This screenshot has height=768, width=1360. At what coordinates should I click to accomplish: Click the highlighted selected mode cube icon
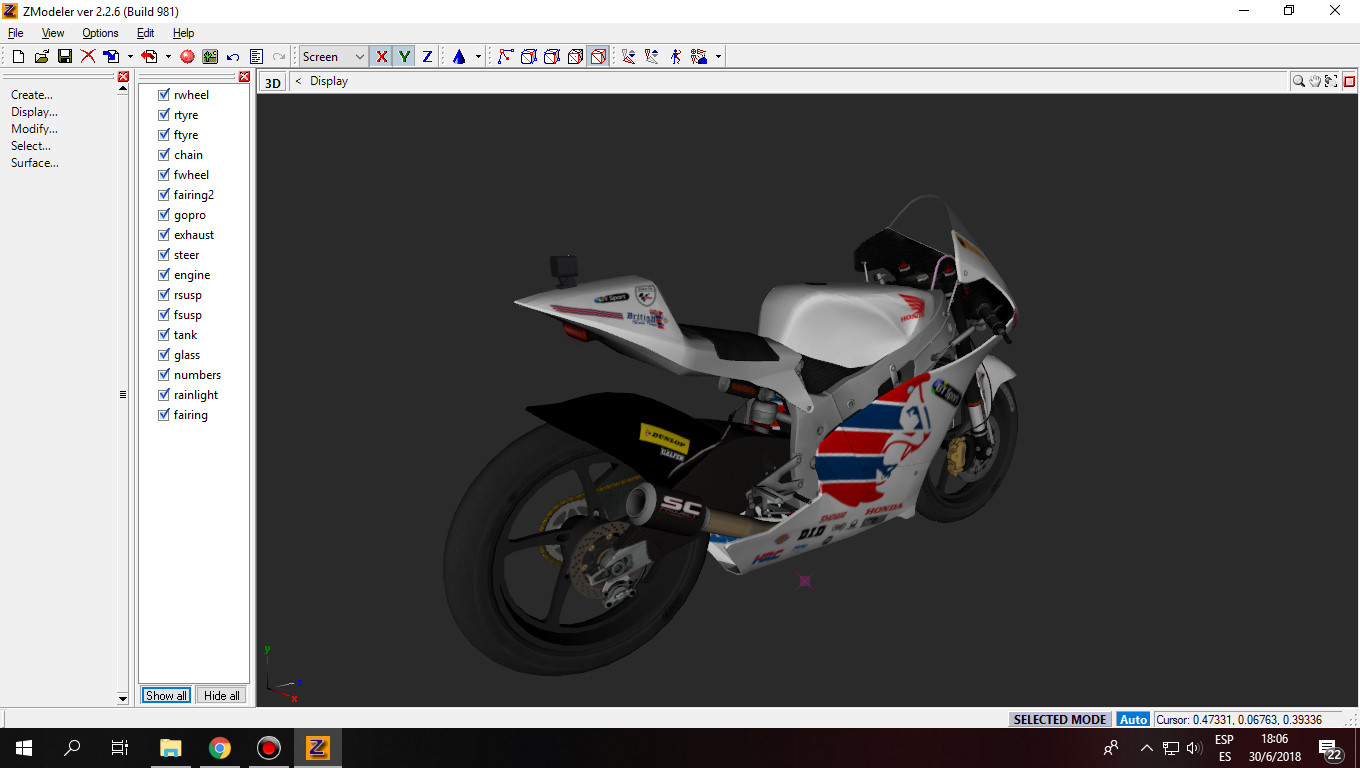(598, 57)
